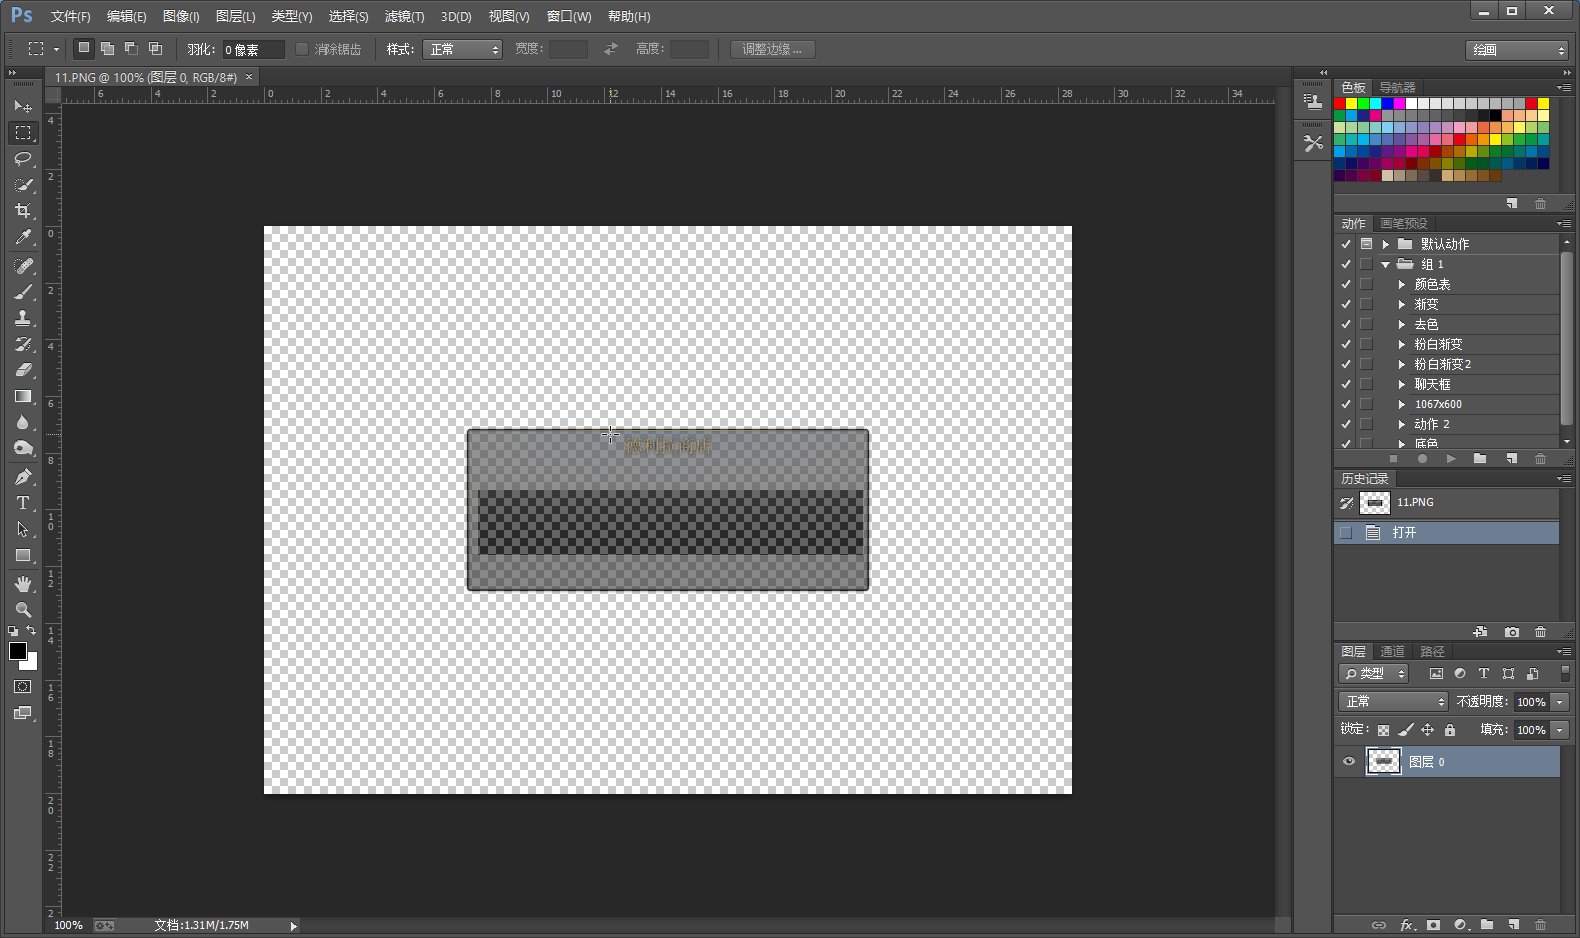Click the 调整边缘 button
The image size is (1580, 938).
pyautogui.click(x=772, y=49)
